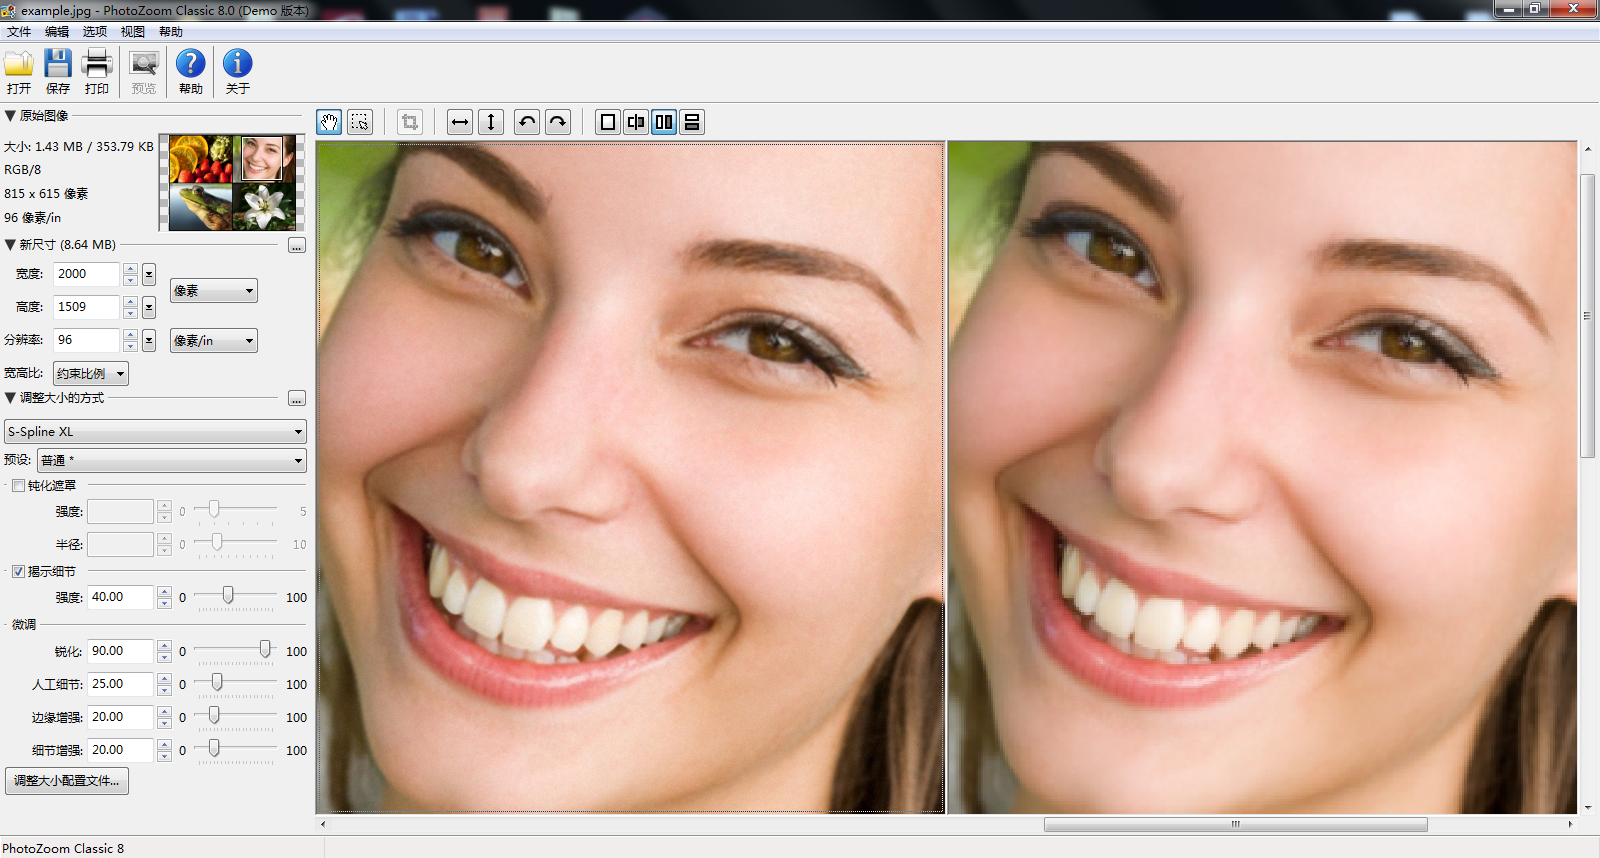Click the horizontal preview scrollbar thumb
1600x858 pixels.
click(x=1235, y=825)
